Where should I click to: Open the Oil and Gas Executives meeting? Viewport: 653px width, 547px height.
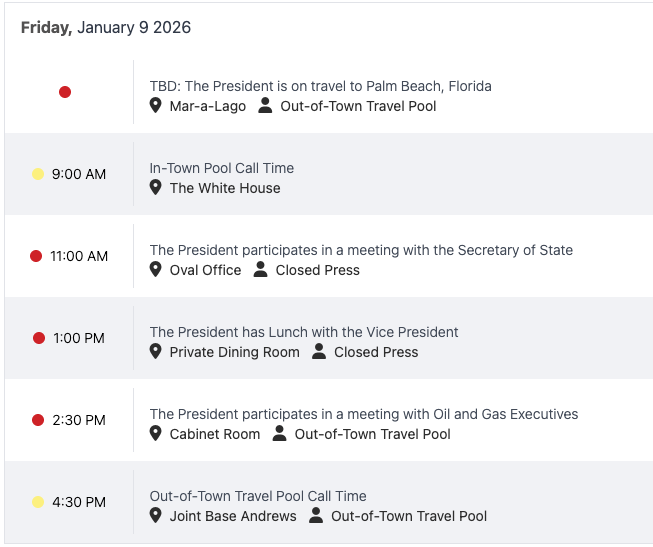pos(363,414)
